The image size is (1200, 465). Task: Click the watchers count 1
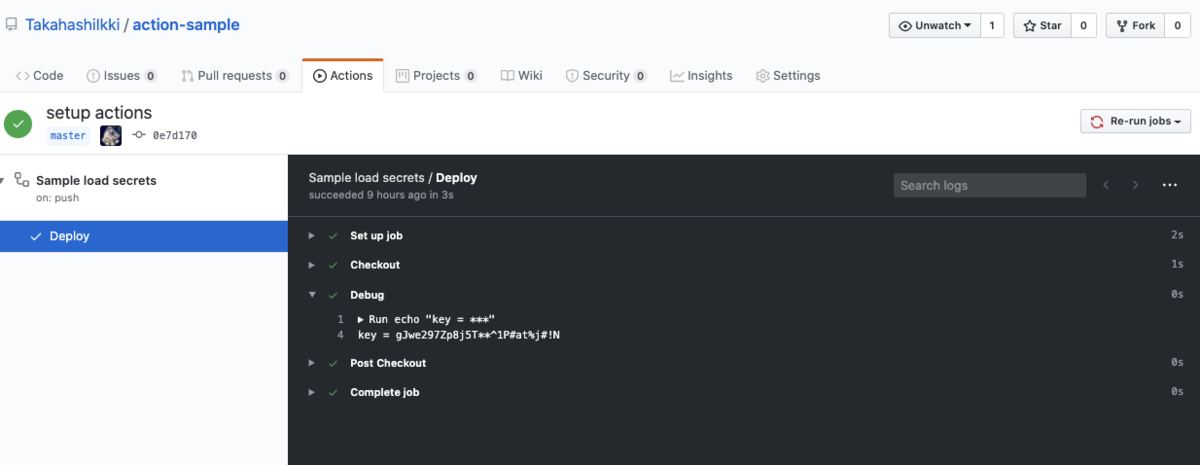pyautogui.click(x=991, y=25)
